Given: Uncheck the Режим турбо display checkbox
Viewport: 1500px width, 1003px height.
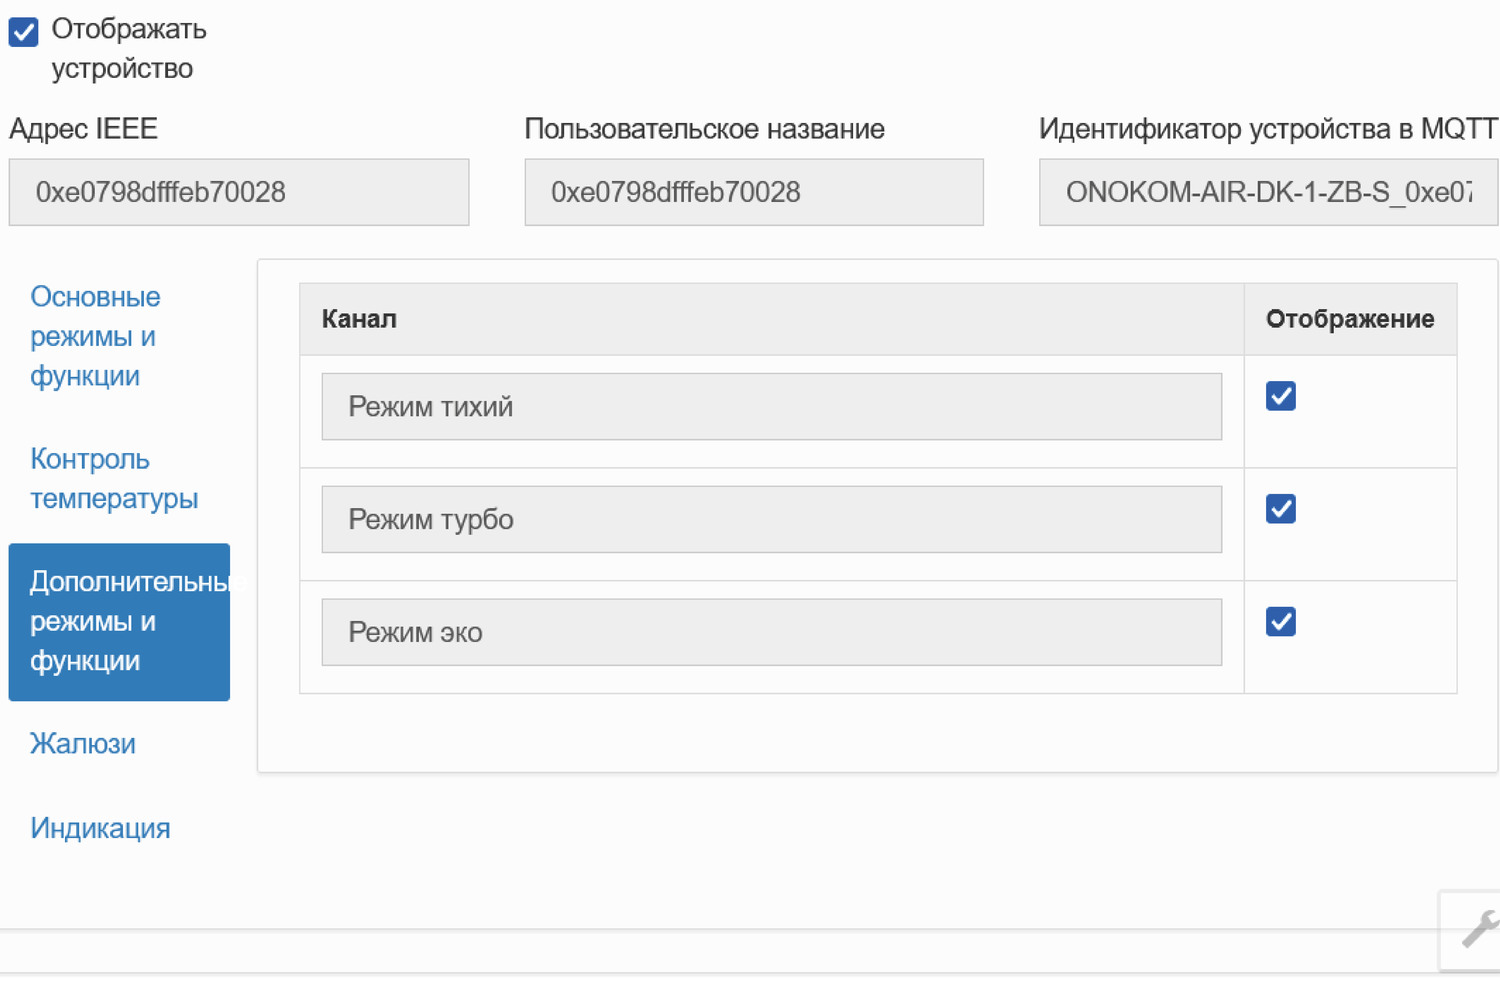Looking at the screenshot, I should coord(1280,509).
